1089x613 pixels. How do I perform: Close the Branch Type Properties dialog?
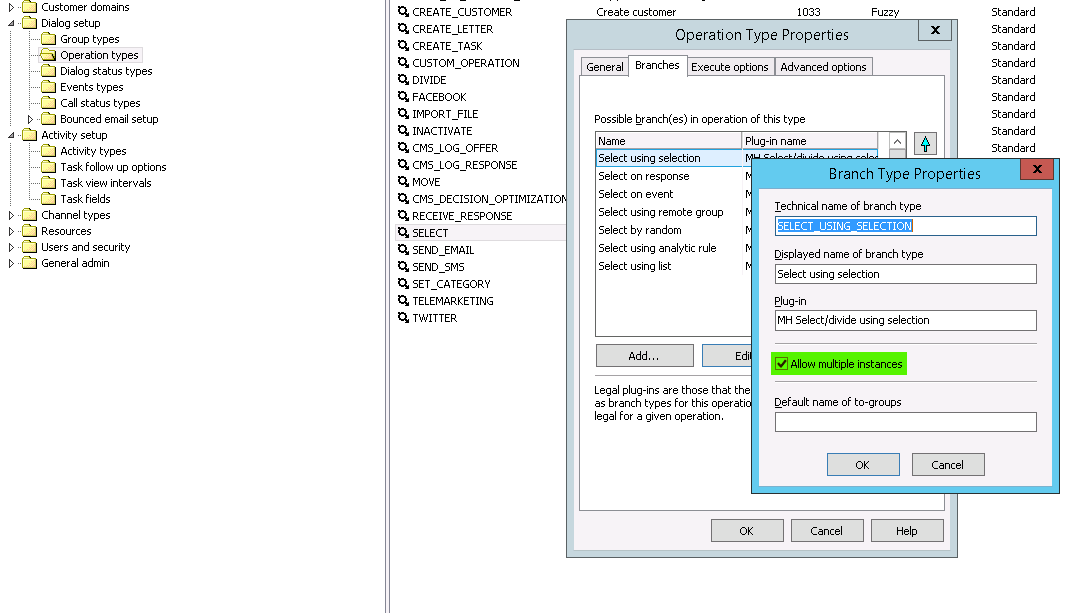1037,170
